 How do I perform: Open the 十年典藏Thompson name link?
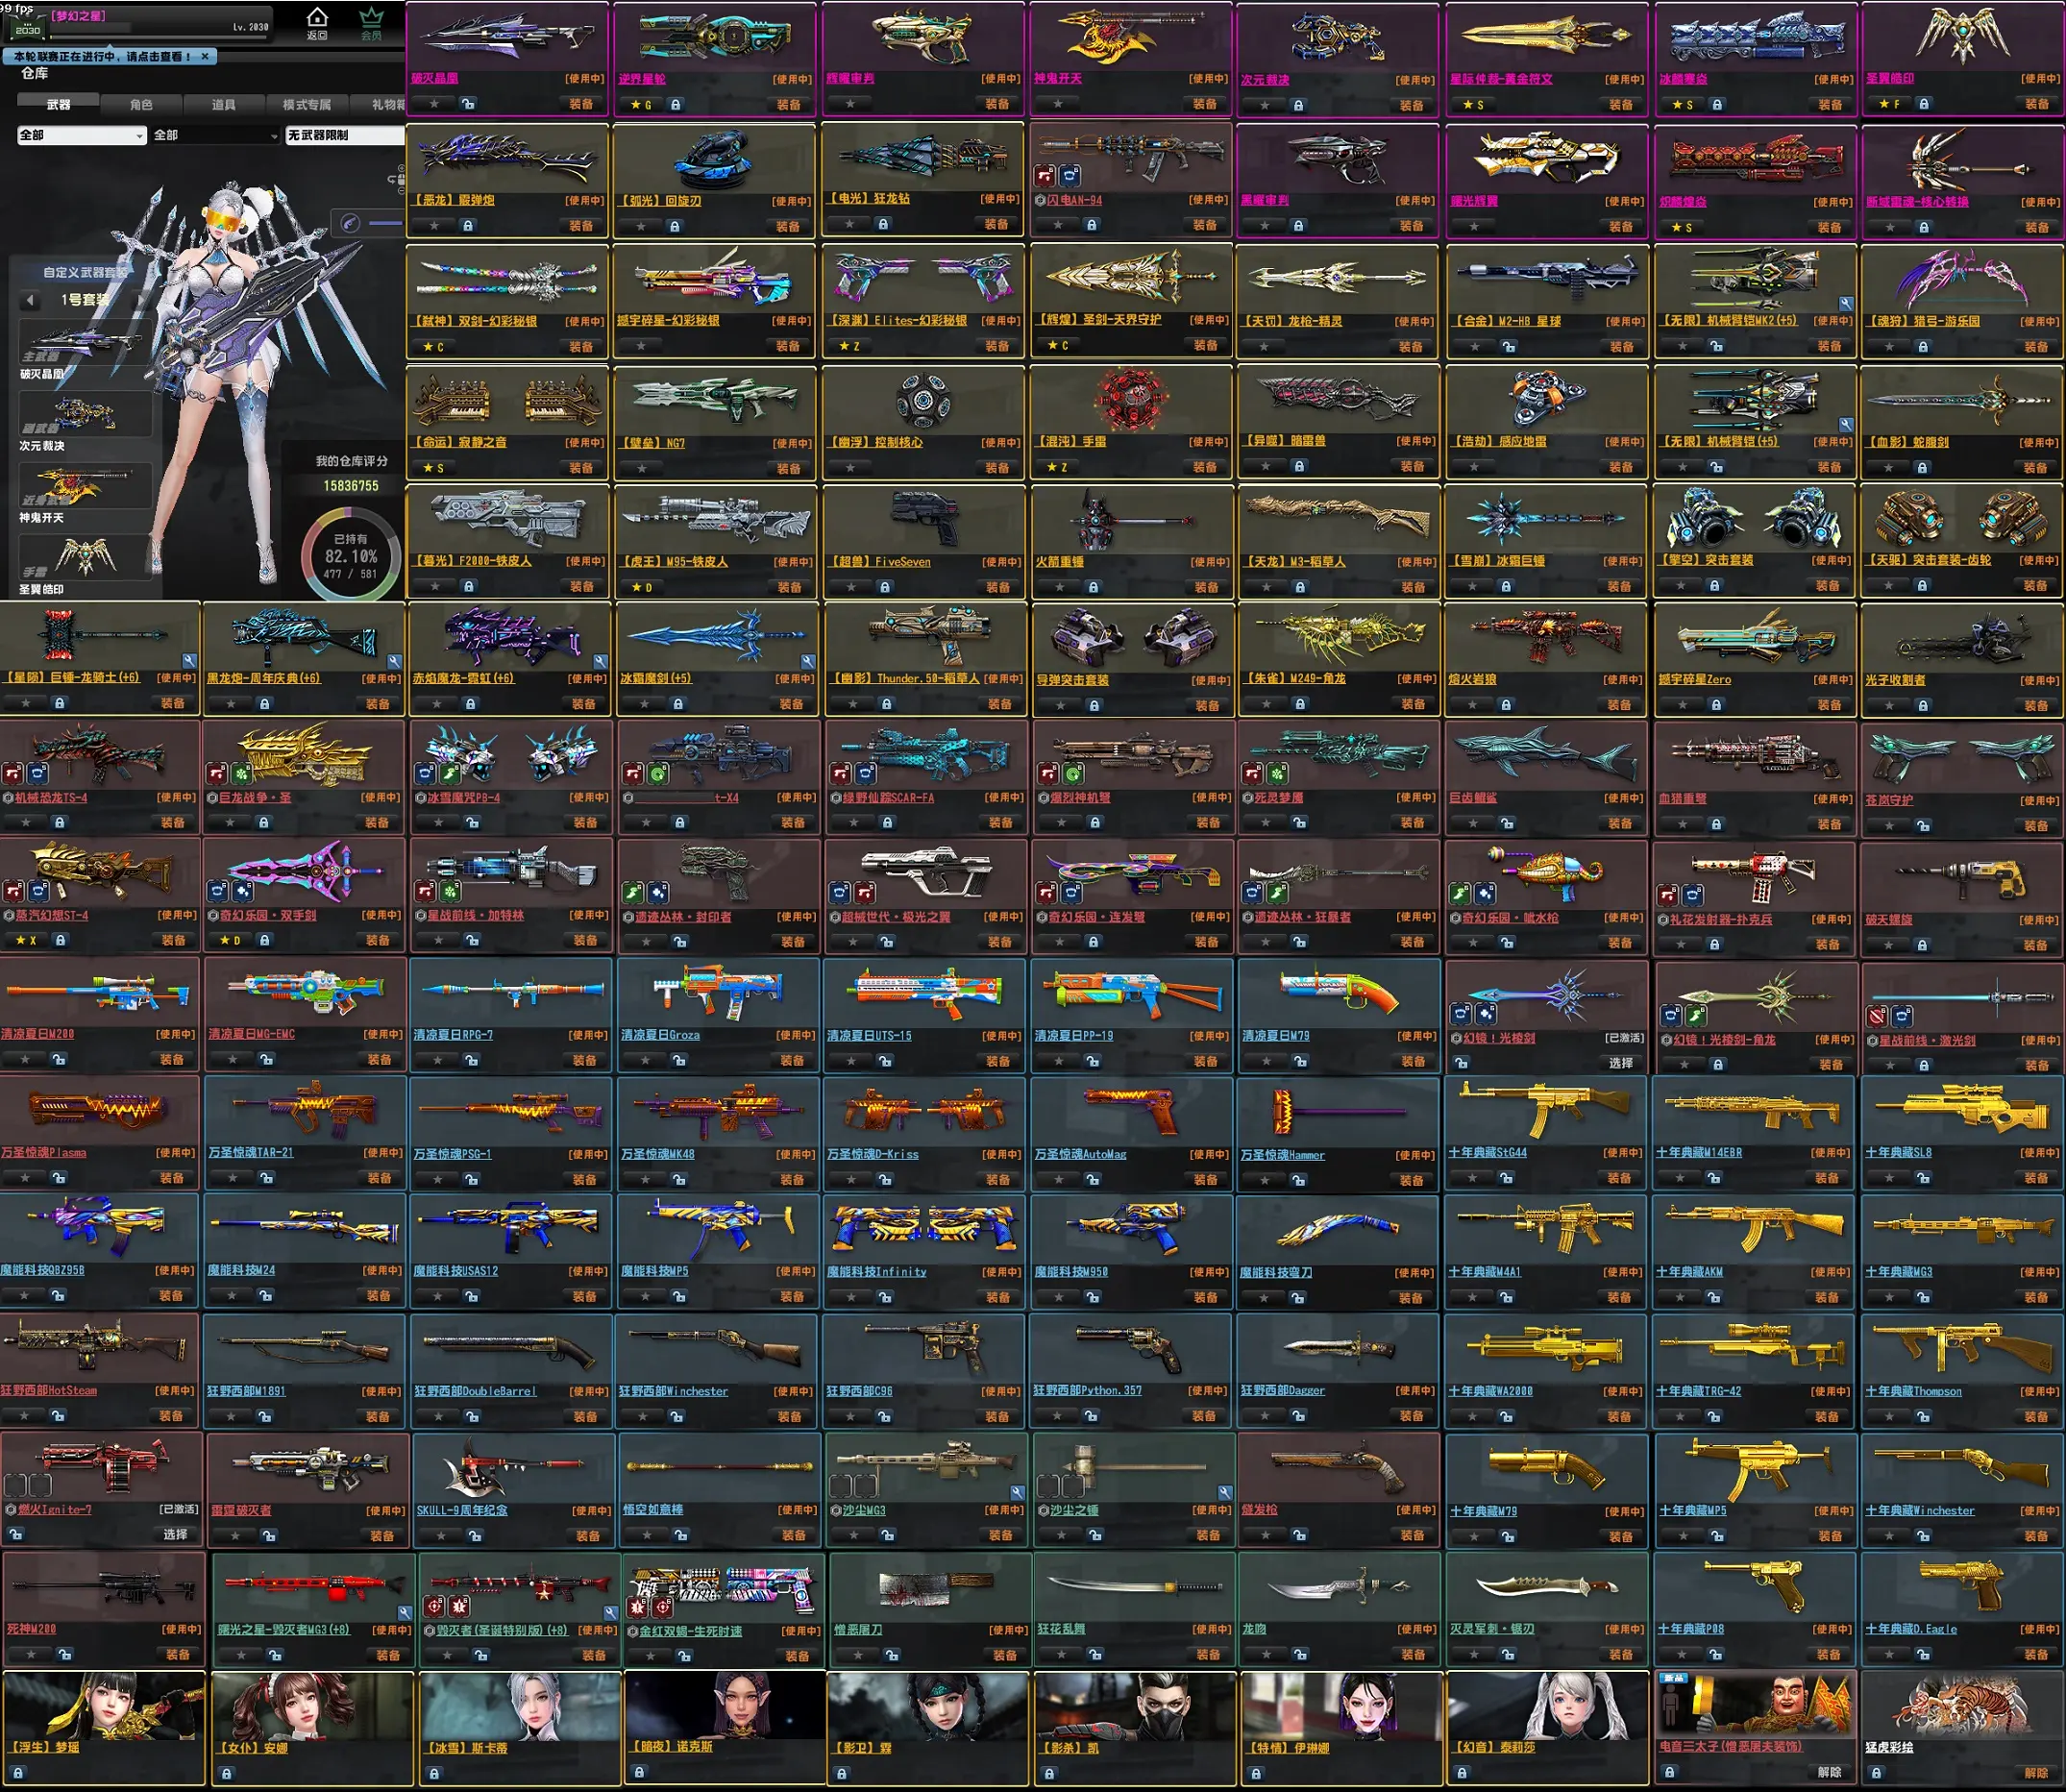[x=1913, y=1391]
